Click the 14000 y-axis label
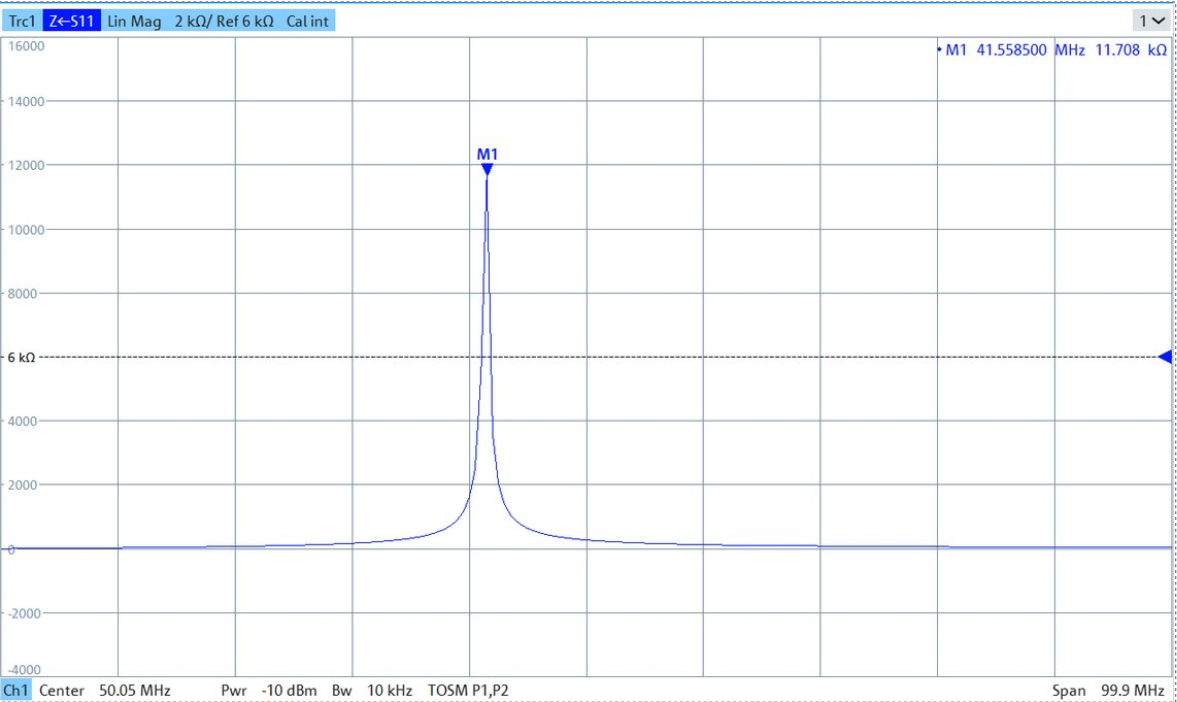Screen dimensions: 1177x702 [26, 101]
